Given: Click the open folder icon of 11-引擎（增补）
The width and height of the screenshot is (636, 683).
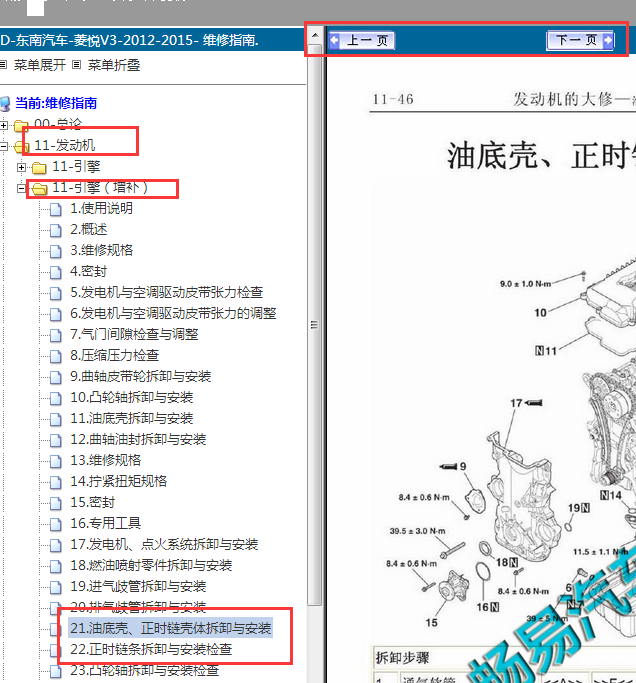Looking at the screenshot, I should pyautogui.click(x=39, y=189).
